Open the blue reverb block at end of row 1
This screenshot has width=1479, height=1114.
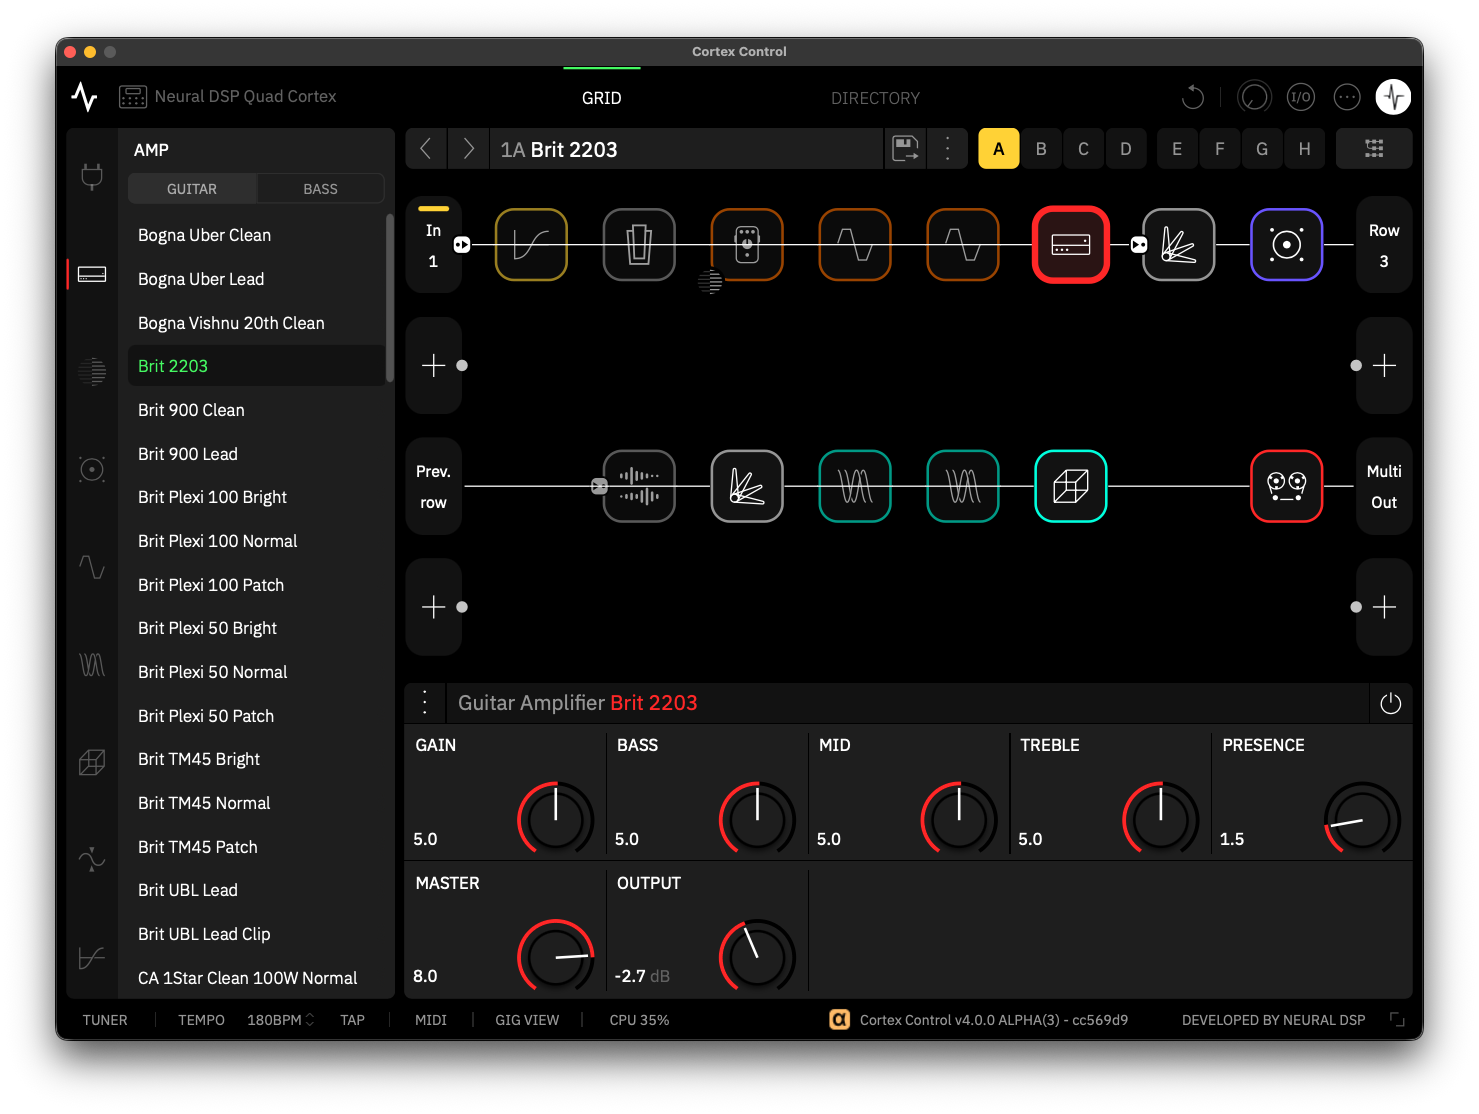[1287, 244]
